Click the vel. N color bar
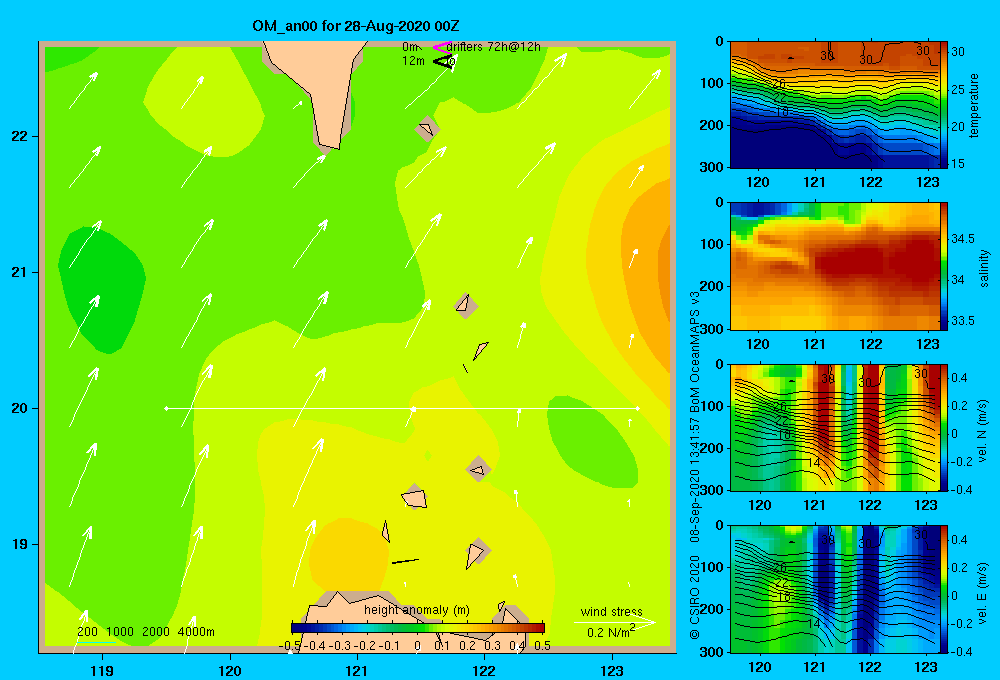 (x=945, y=427)
